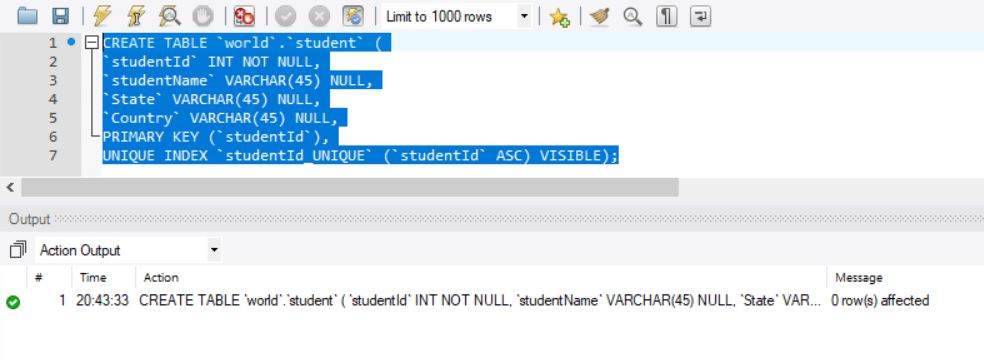Click the green success icon in output row
The width and height of the screenshot is (984, 360).
(x=13, y=302)
